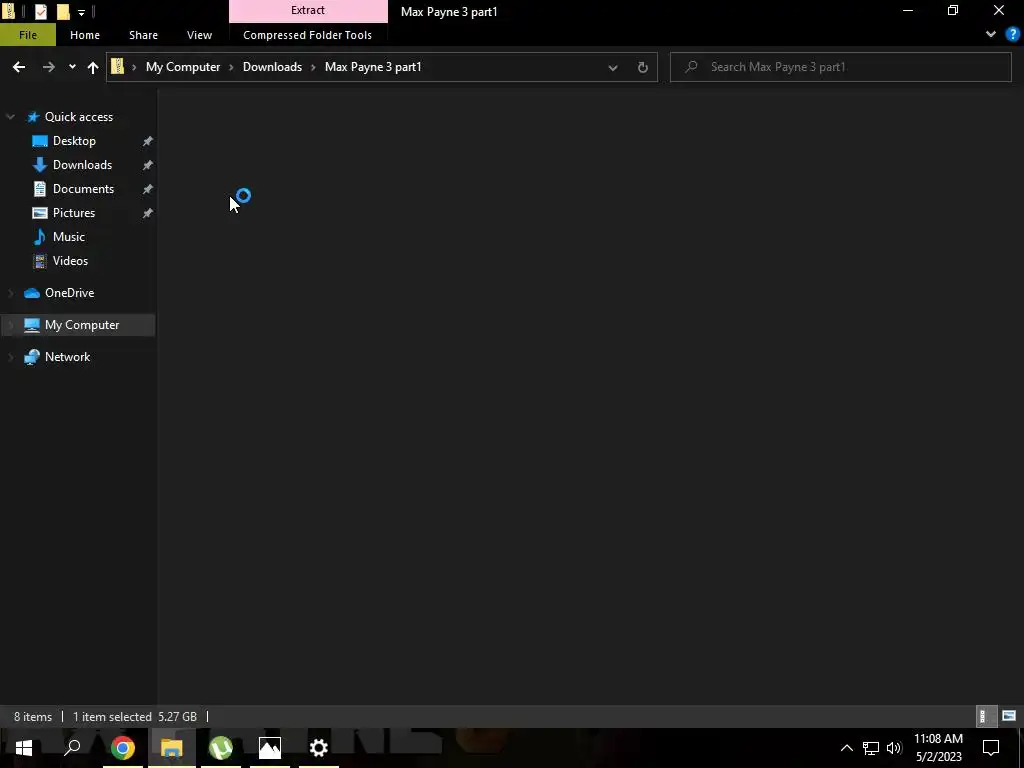Click File Explorer taskbar icon
This screenshot has width=1024, height=768.
pos(172,748)
